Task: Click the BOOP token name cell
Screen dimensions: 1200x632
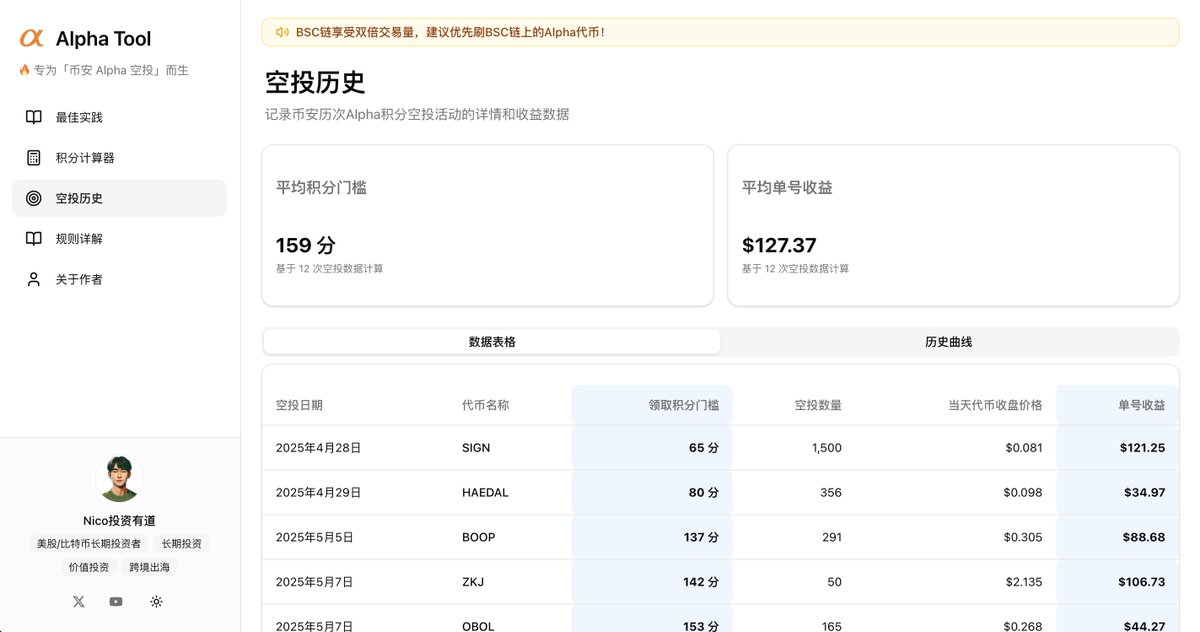Action: tap(478, 537)
